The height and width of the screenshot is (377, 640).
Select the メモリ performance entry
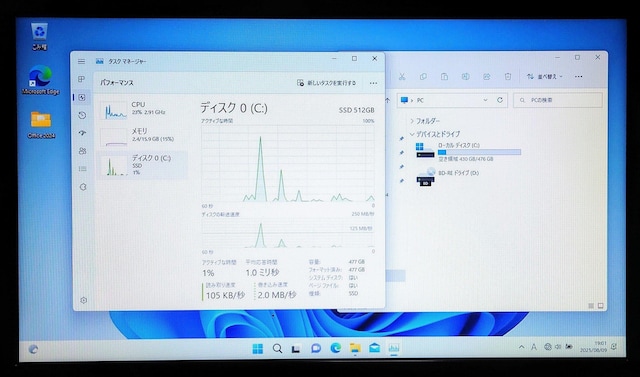coord(142,136)
